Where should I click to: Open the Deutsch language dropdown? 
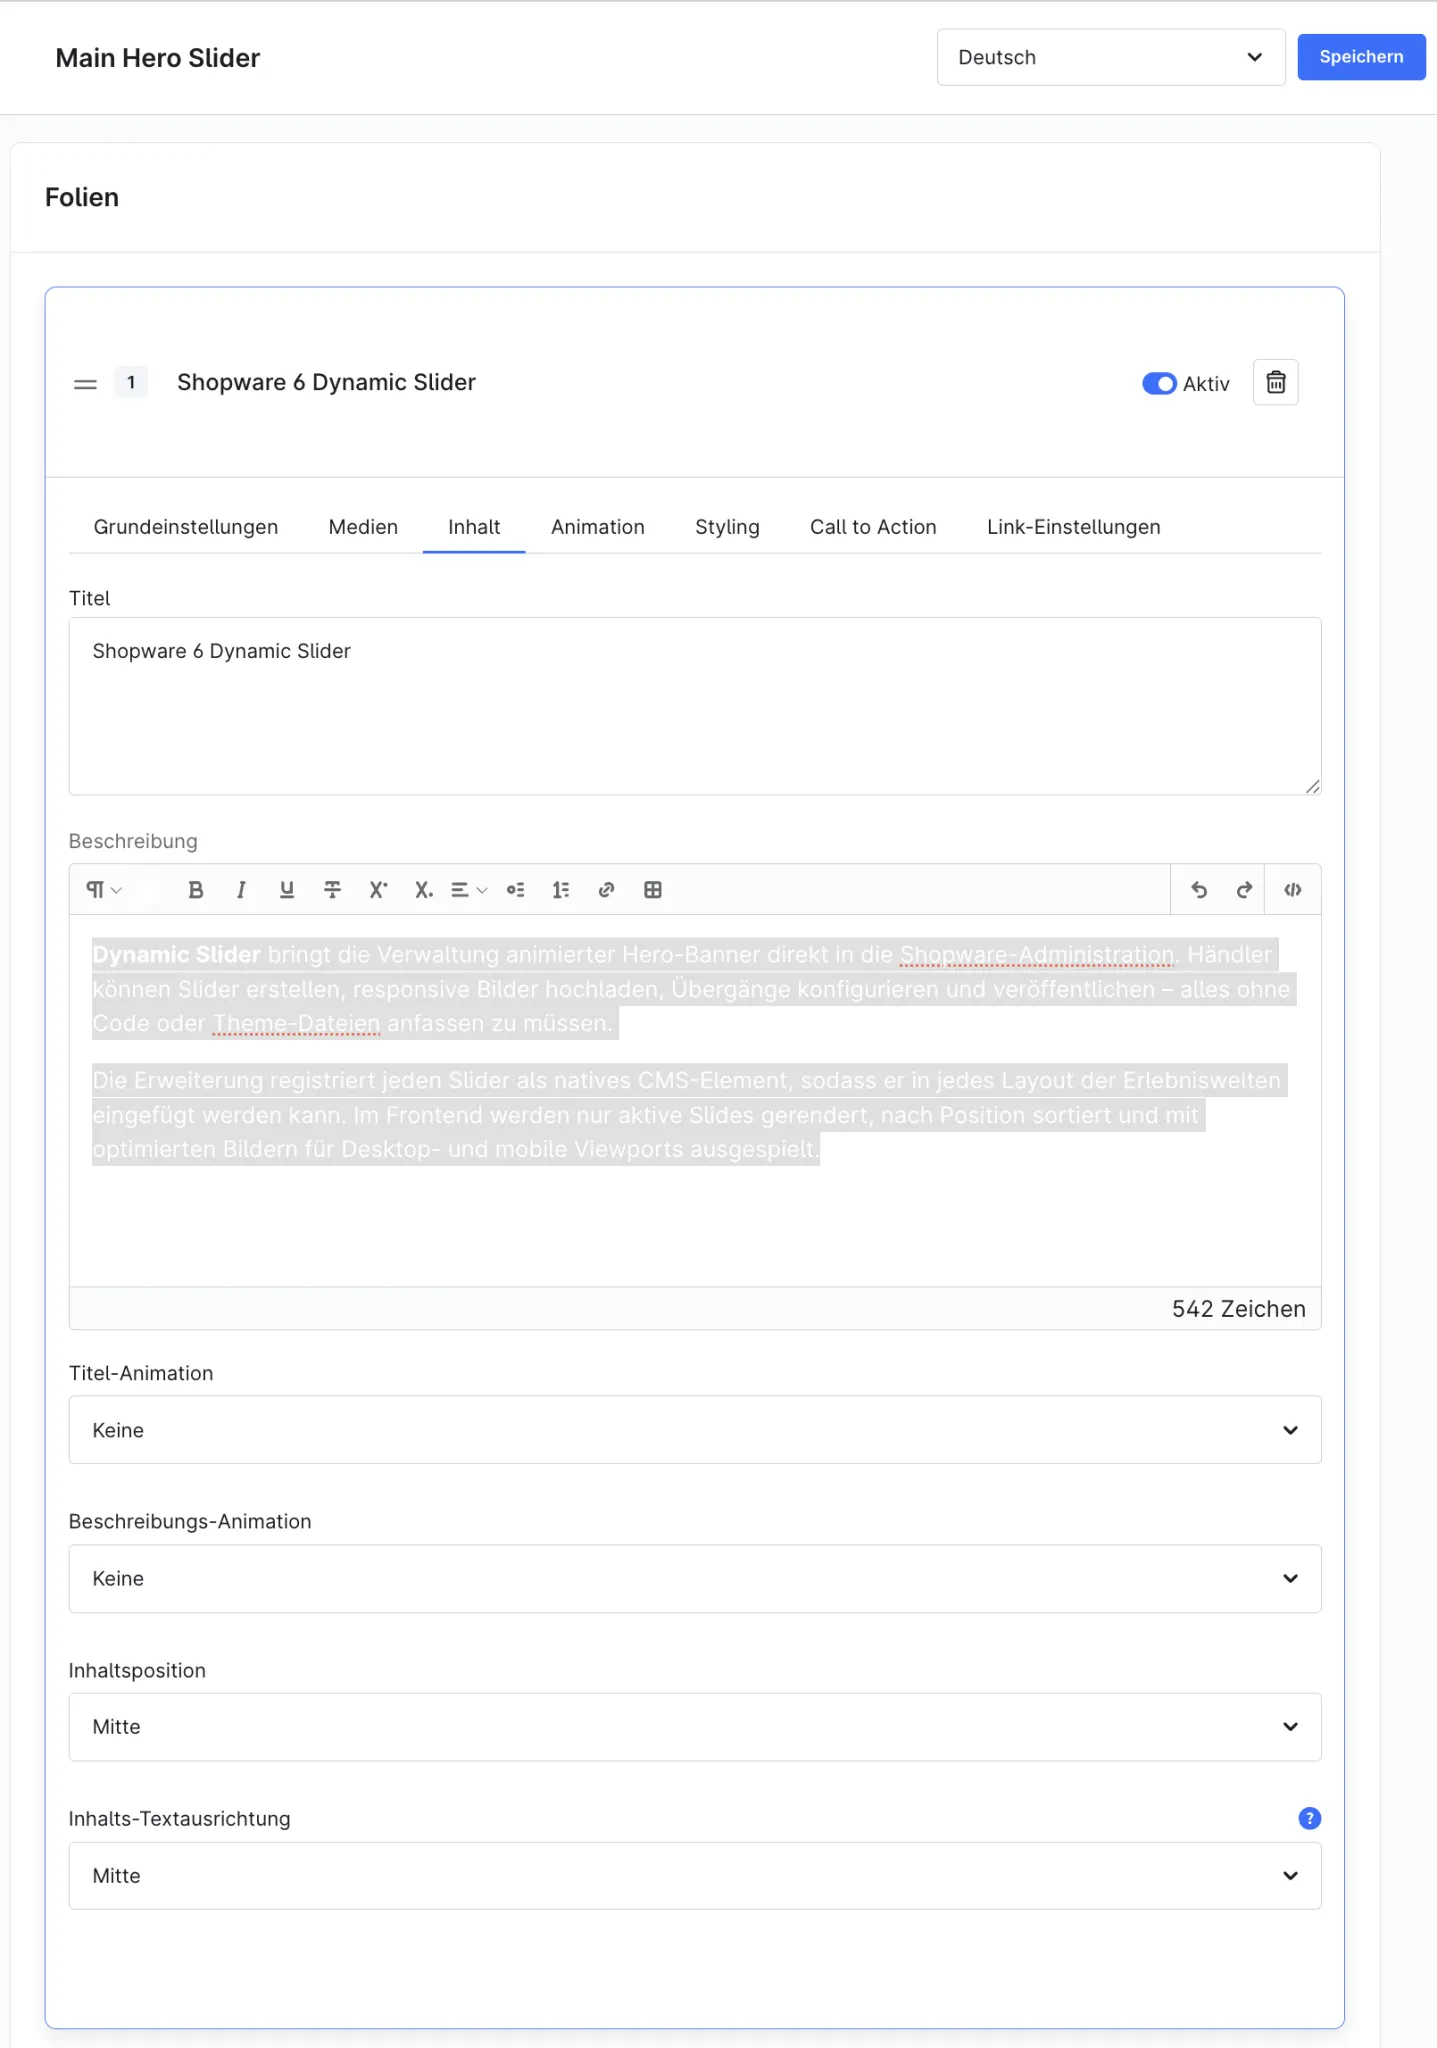point(1111,57)
